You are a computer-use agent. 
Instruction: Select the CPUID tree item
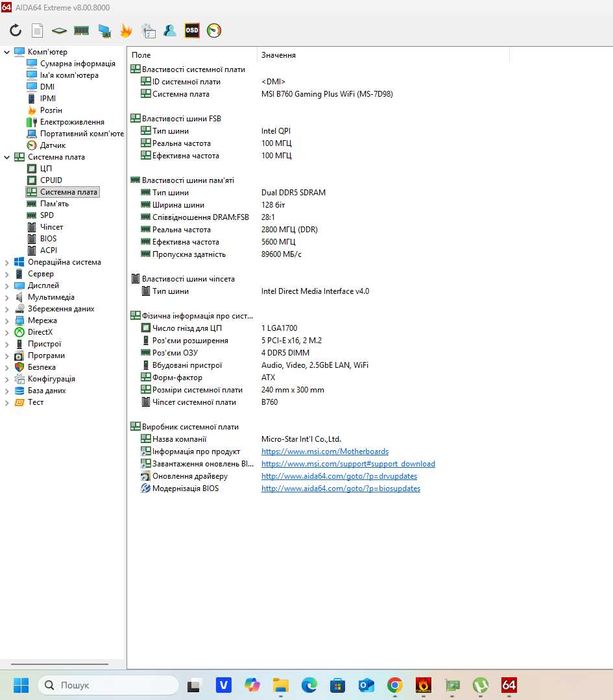[x=51, y=180]
